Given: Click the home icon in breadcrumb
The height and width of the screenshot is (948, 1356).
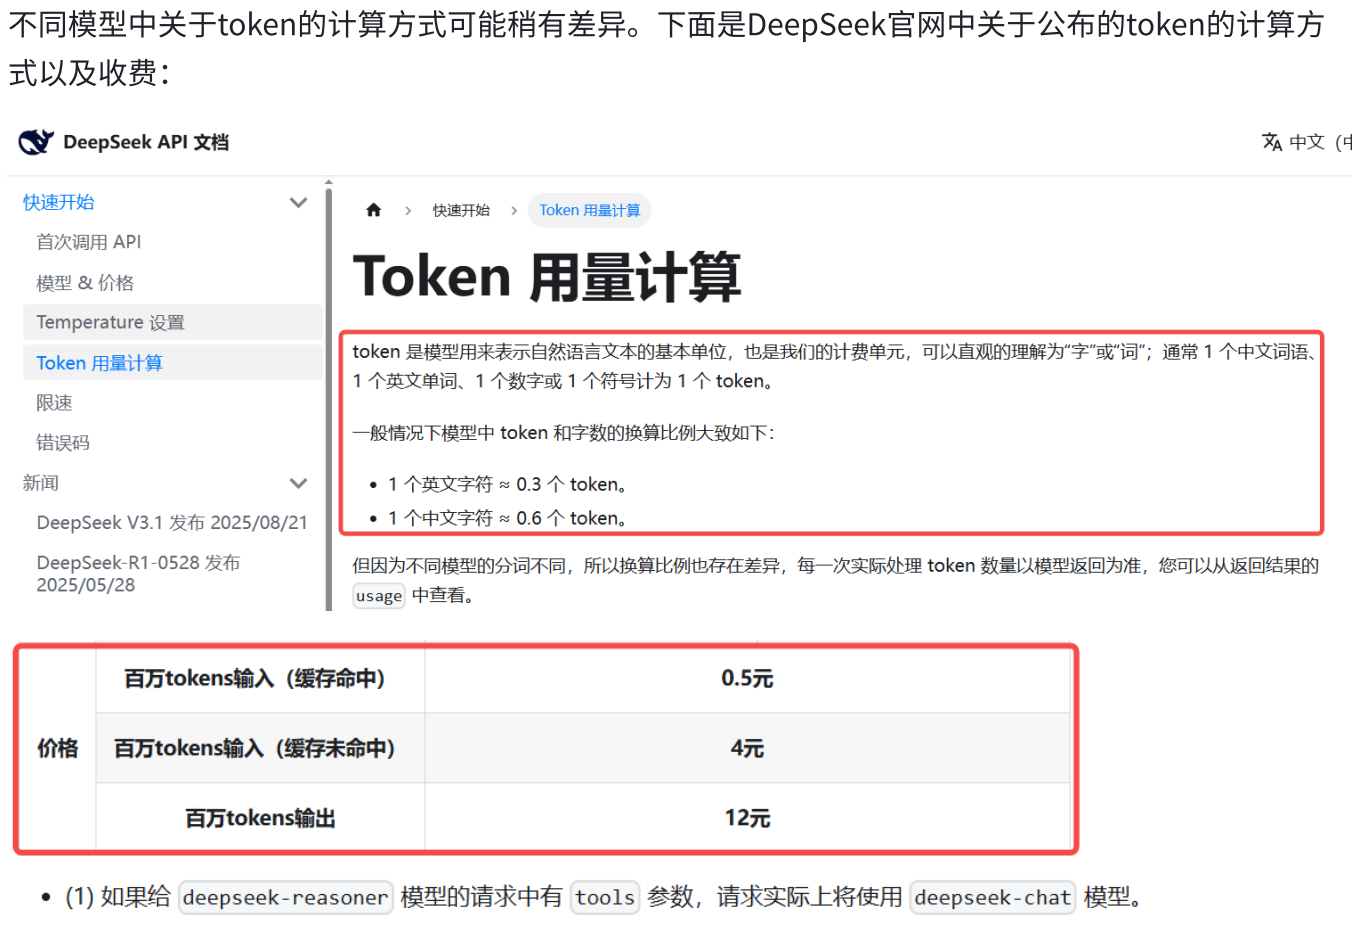Looking at the screenshot, I should [374, 210].
